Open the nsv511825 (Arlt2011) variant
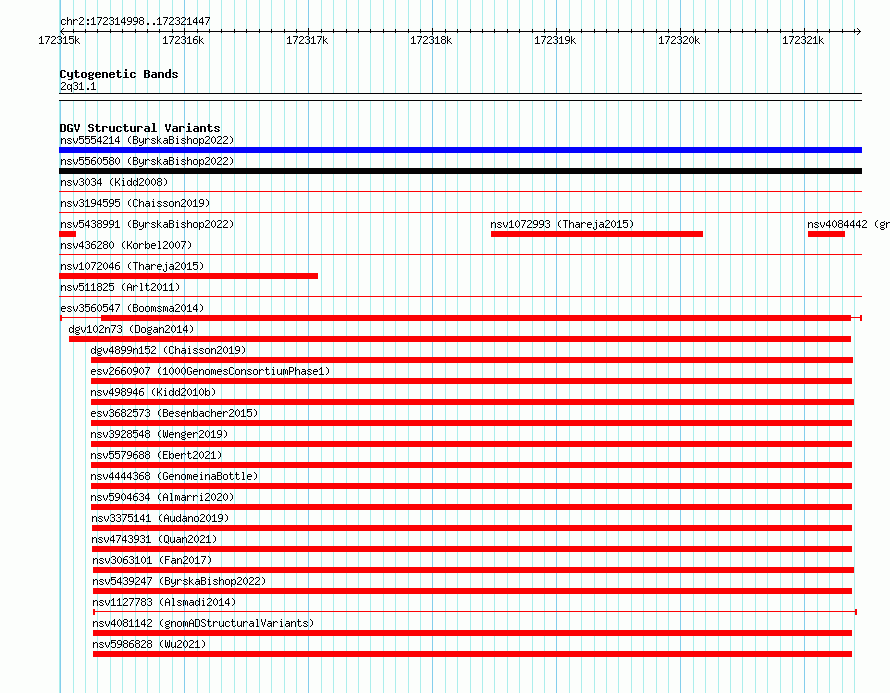Screen dimensions: 890x693 [120, 287]
